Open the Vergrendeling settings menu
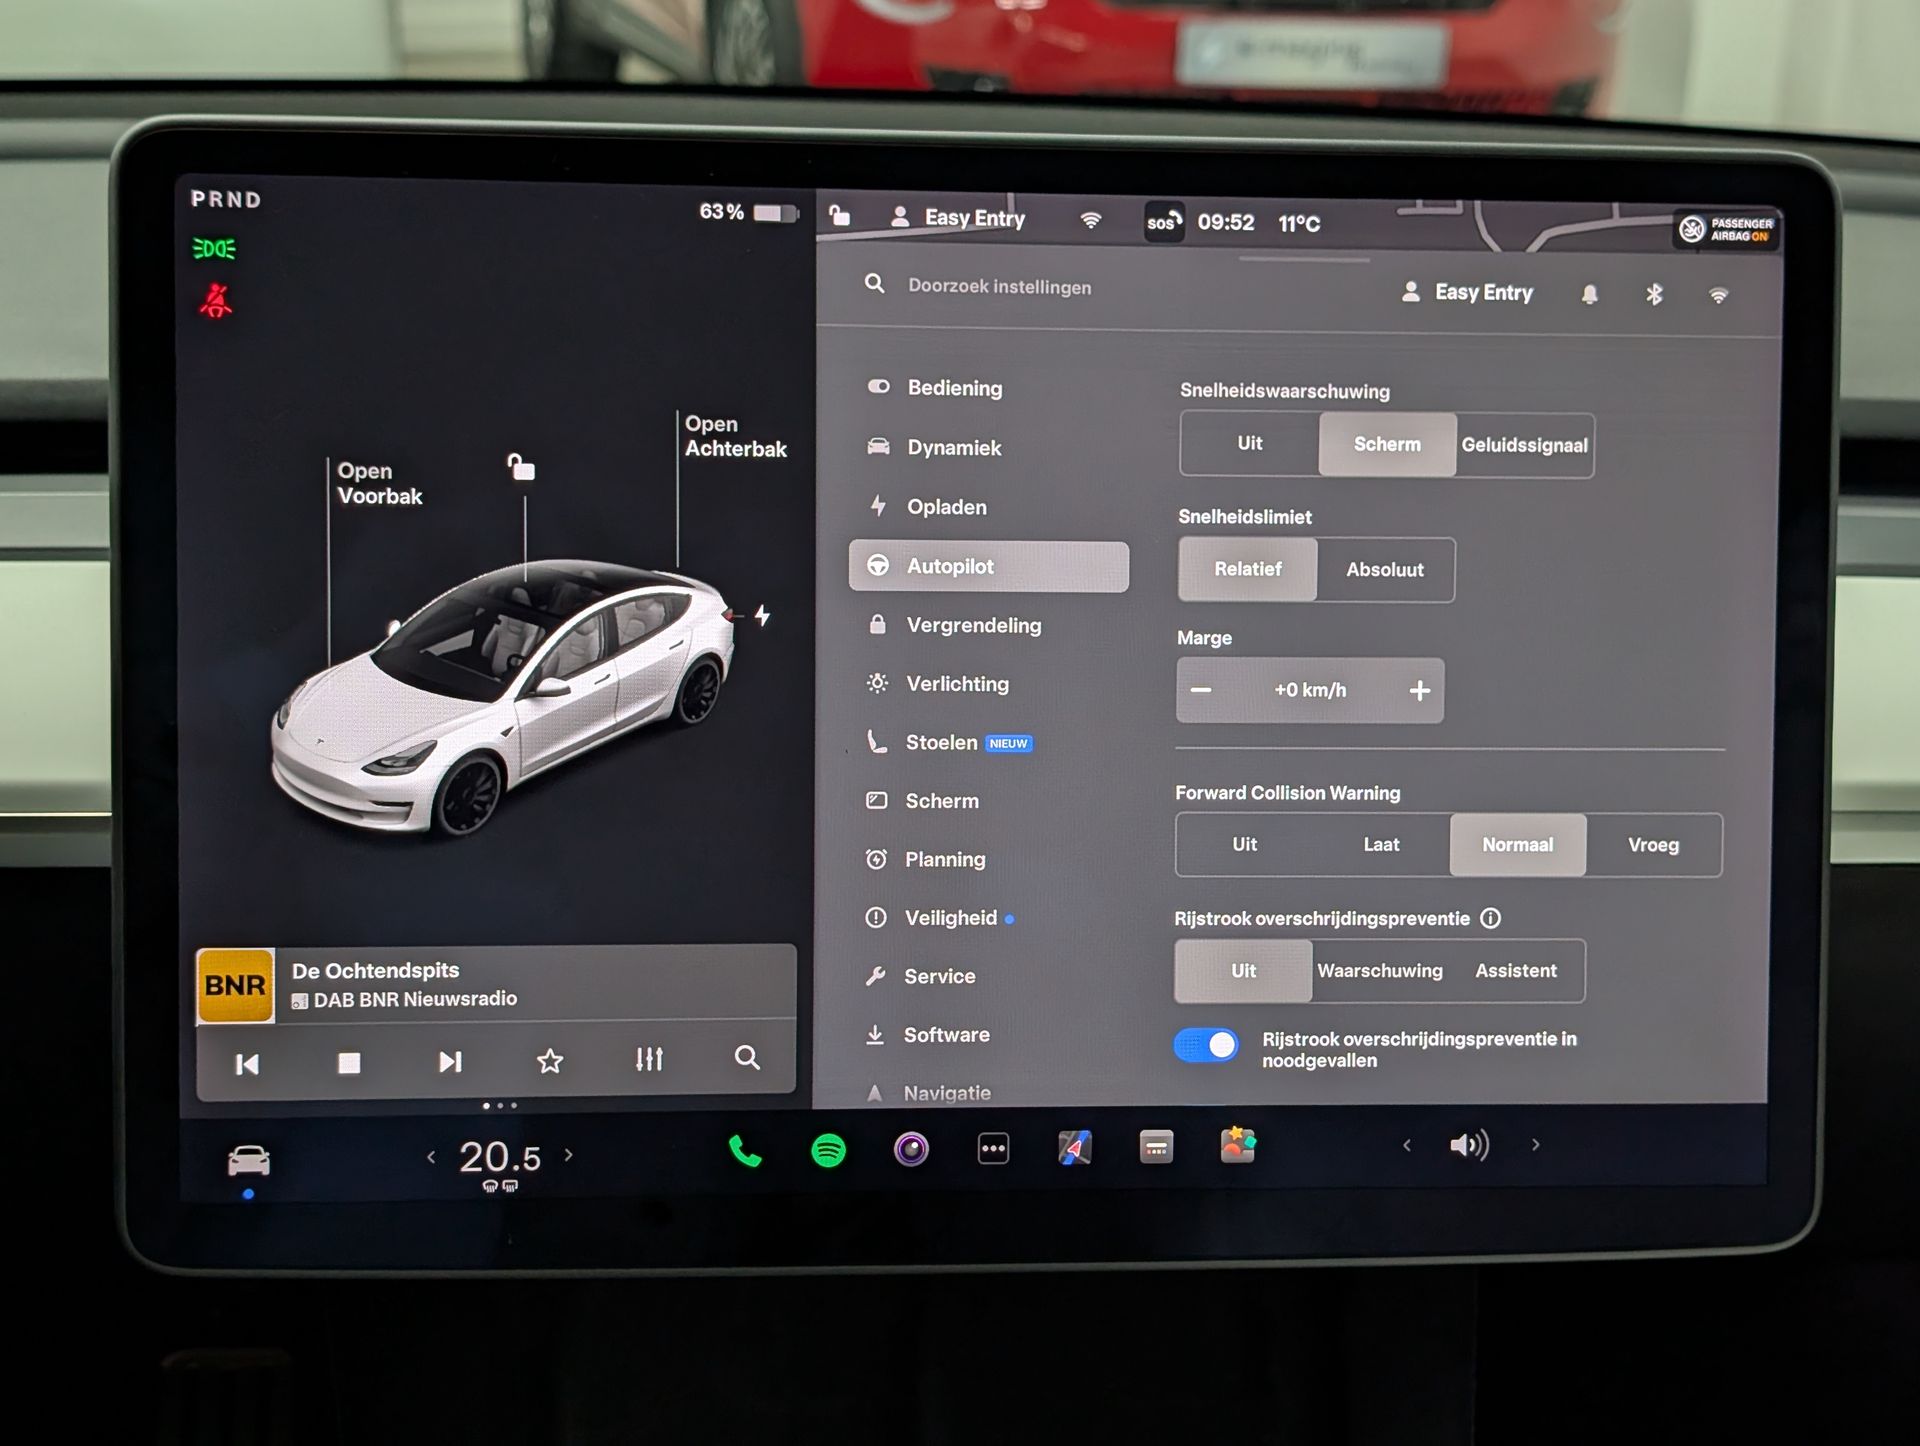Image resolution: width=1920 pixels, height=1446 pixels. point(973,626)
